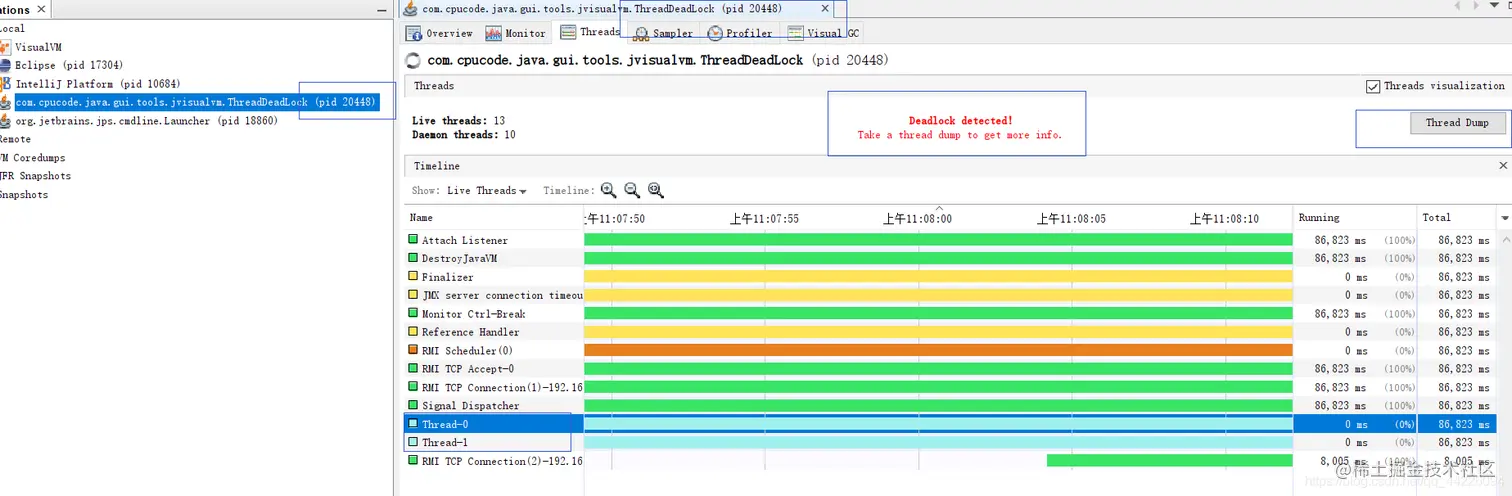Toggle the Threads visualization checkbox
1512x496 pixels.
pos(1373,86)
